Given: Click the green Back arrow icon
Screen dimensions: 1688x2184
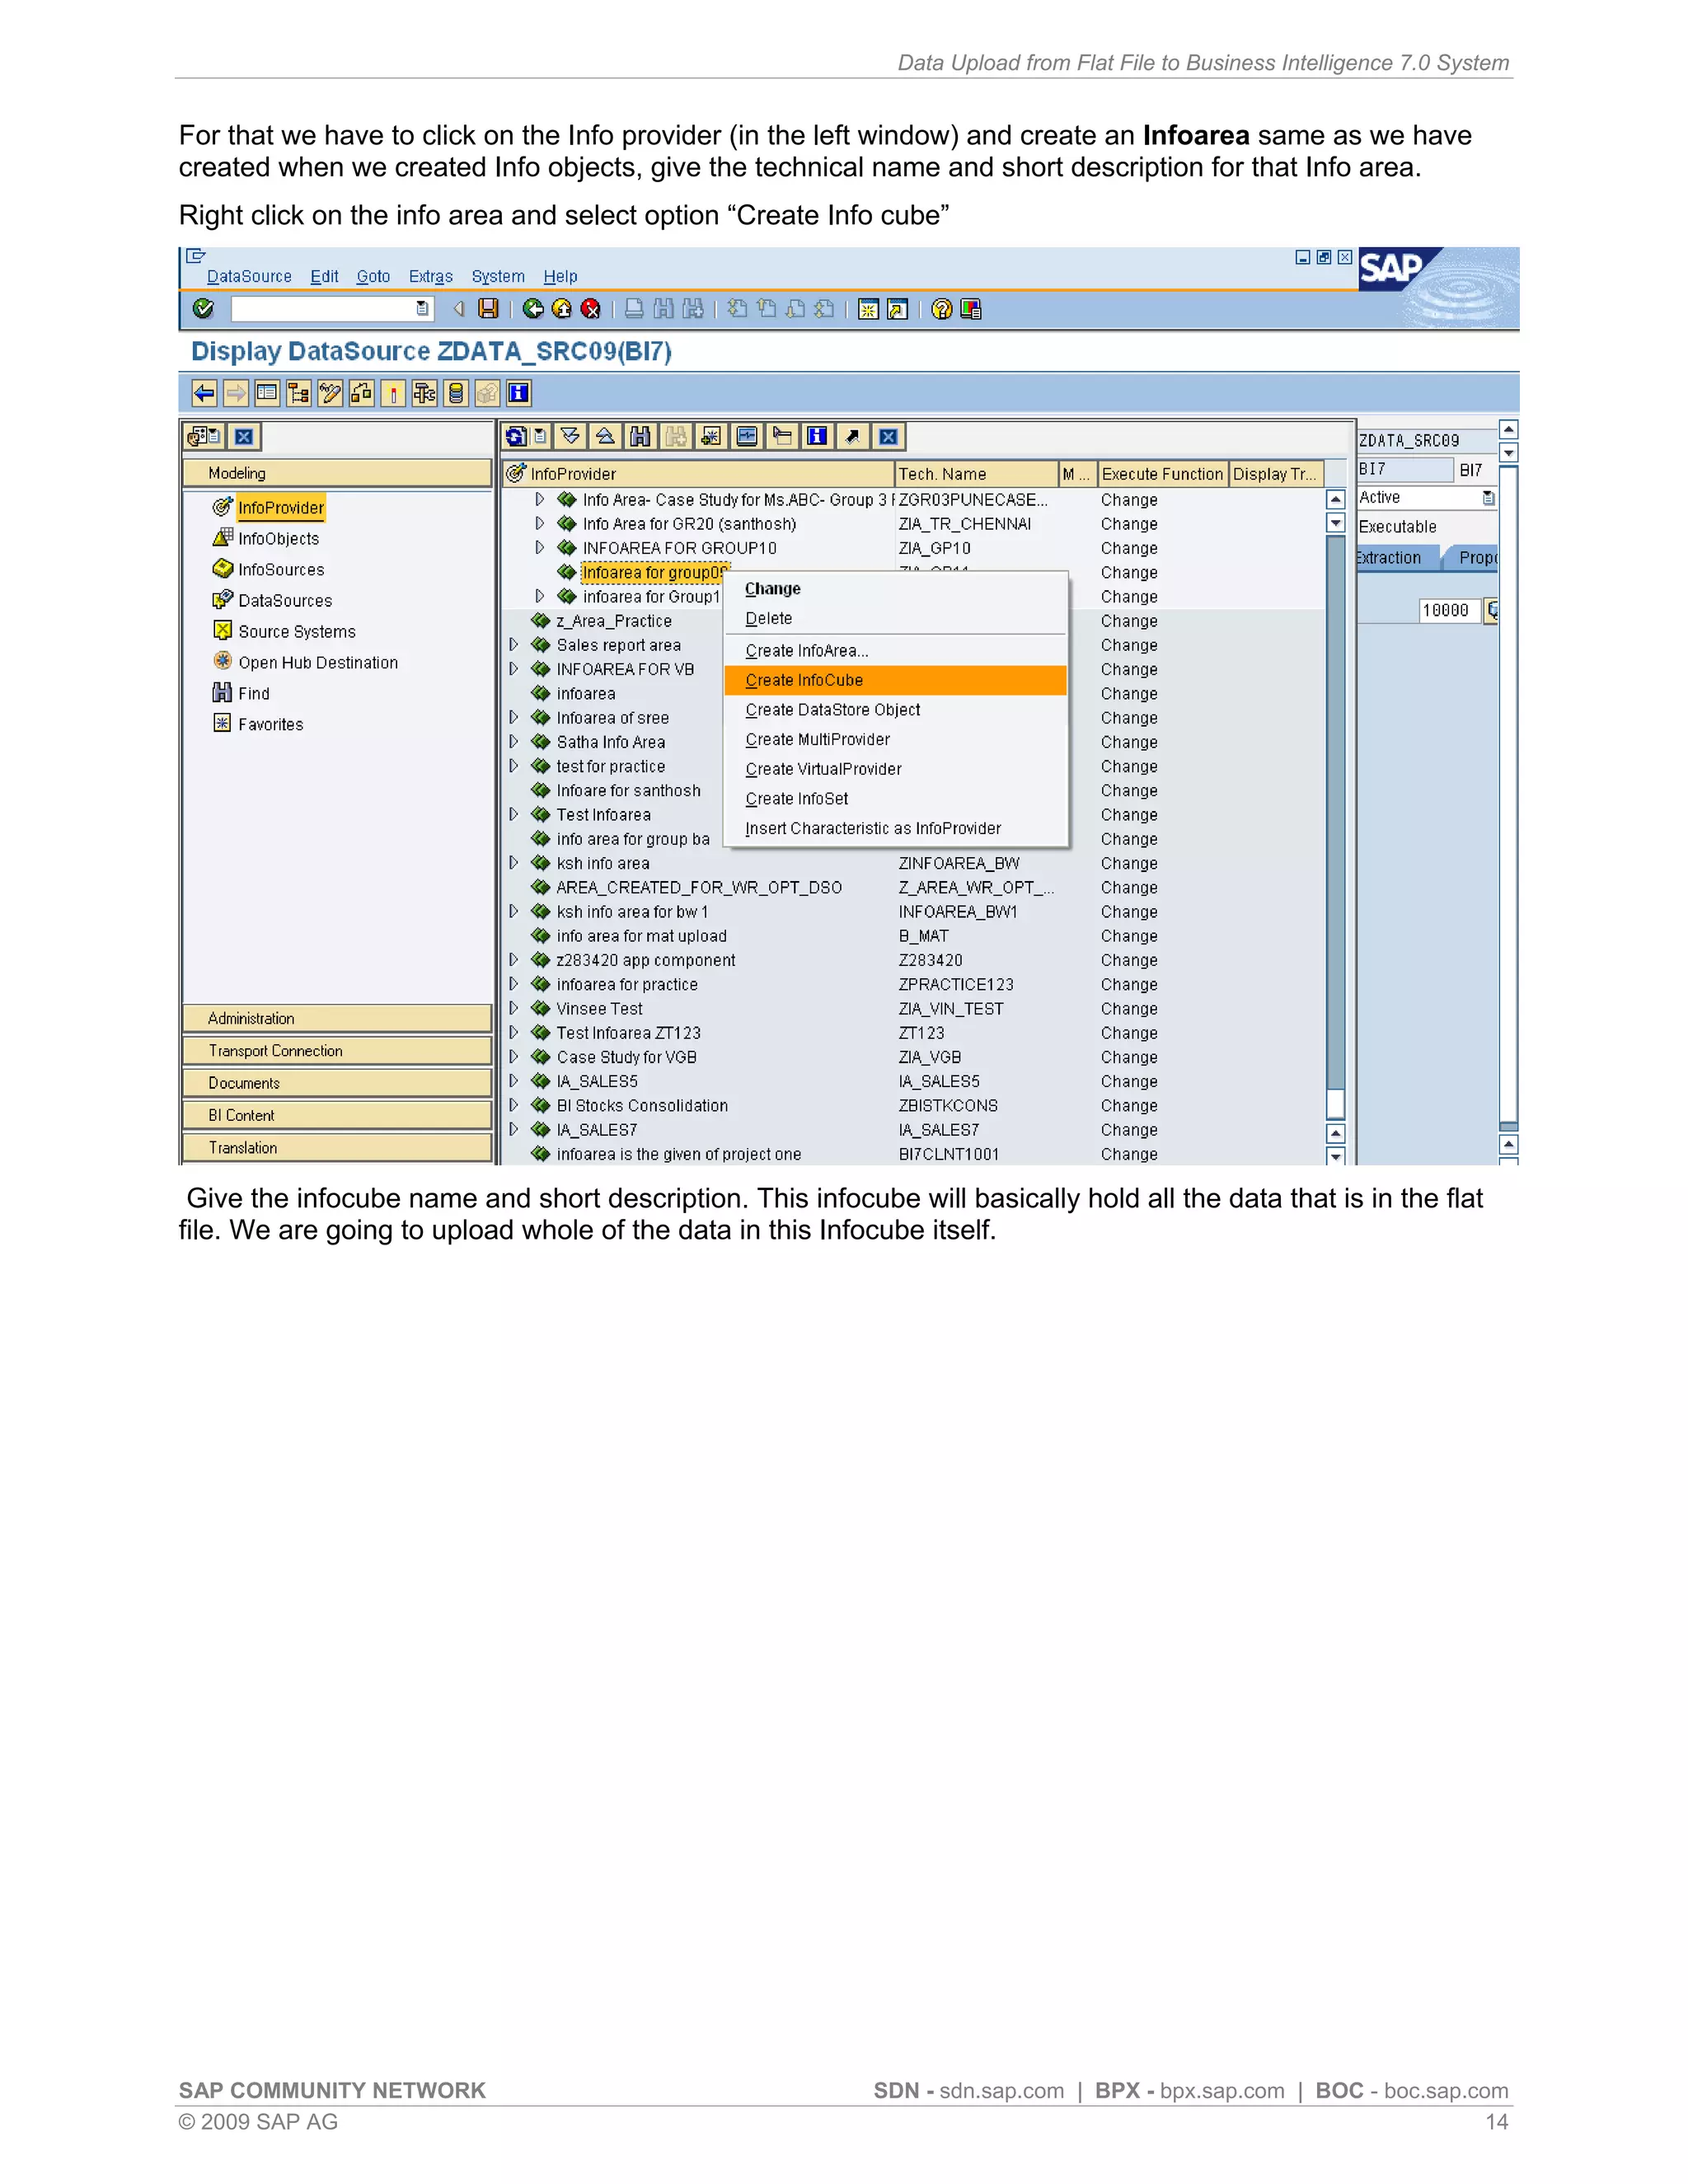Looking at the screenshot, I should (533, 309).
